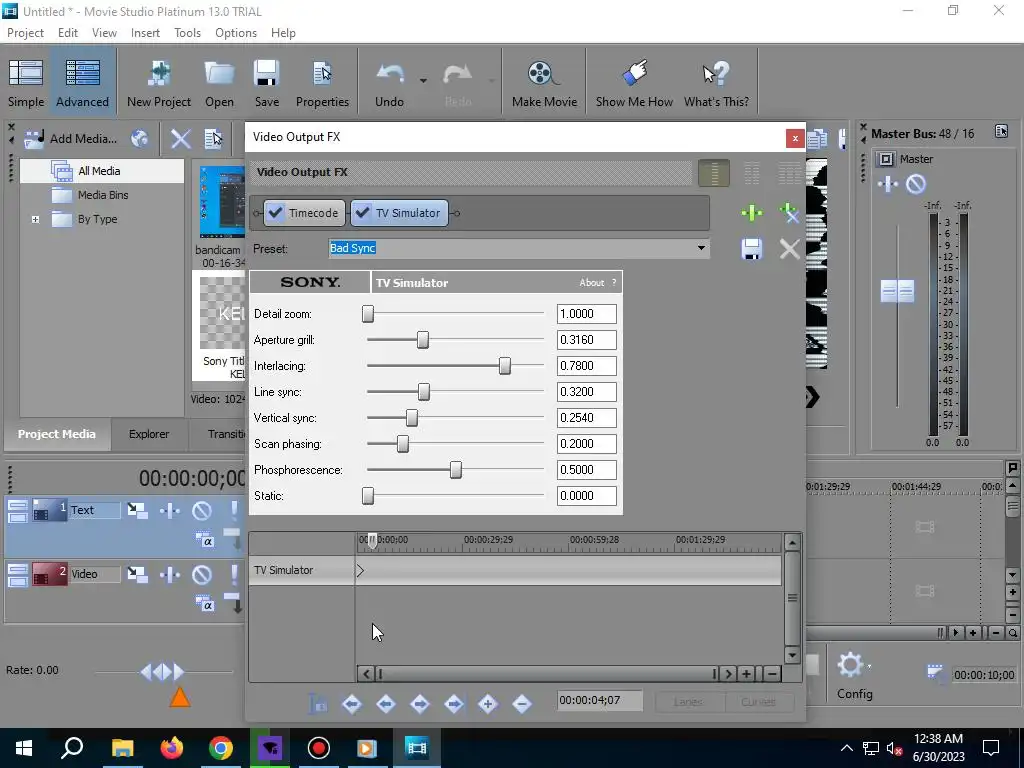
Task: Toggle compositing mode on Text track
Action: point(204,539)
